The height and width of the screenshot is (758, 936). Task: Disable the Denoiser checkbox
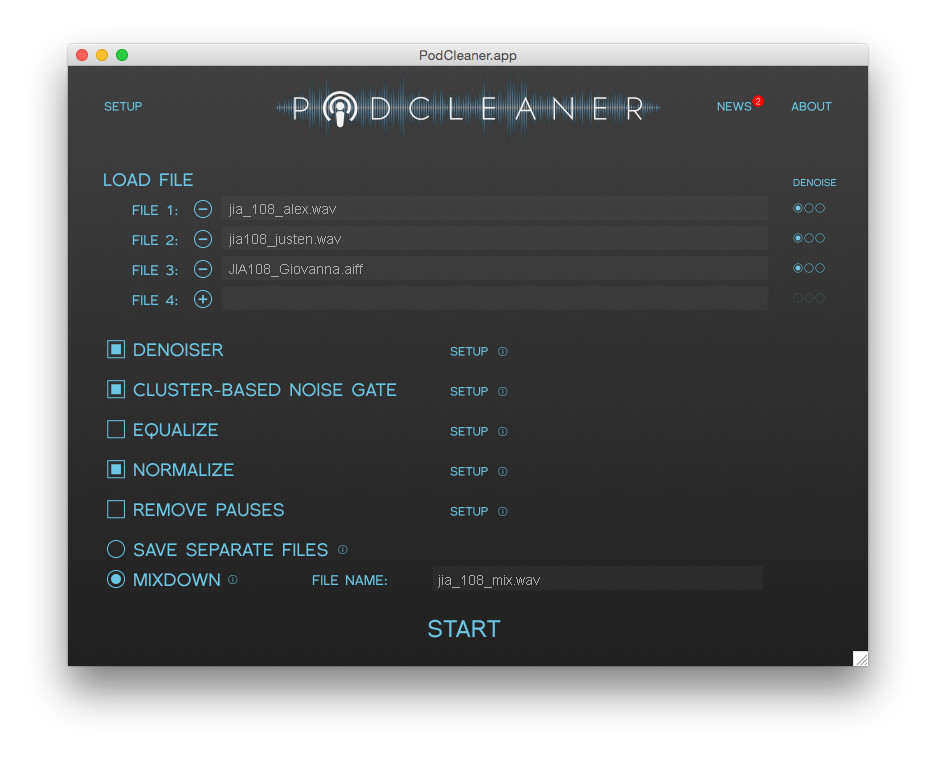pyautogui.click(x=116, y=349)
